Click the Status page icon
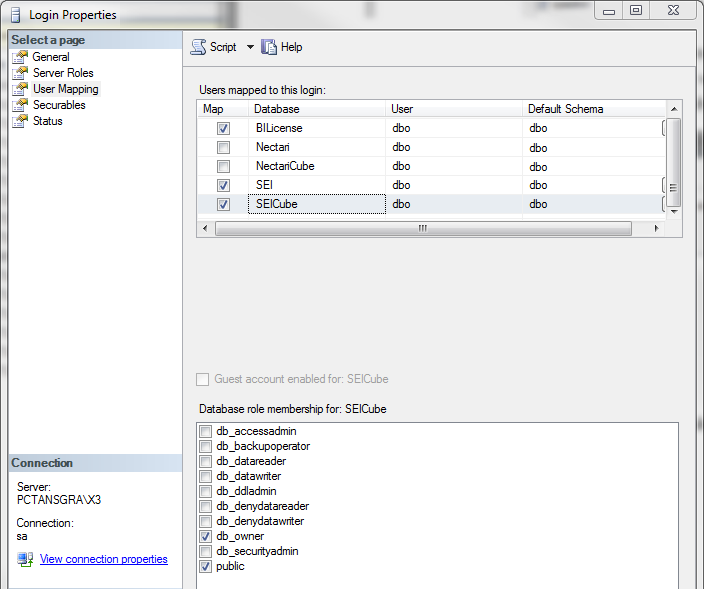This screenshot has height=589, width=704. coord(20,121)
